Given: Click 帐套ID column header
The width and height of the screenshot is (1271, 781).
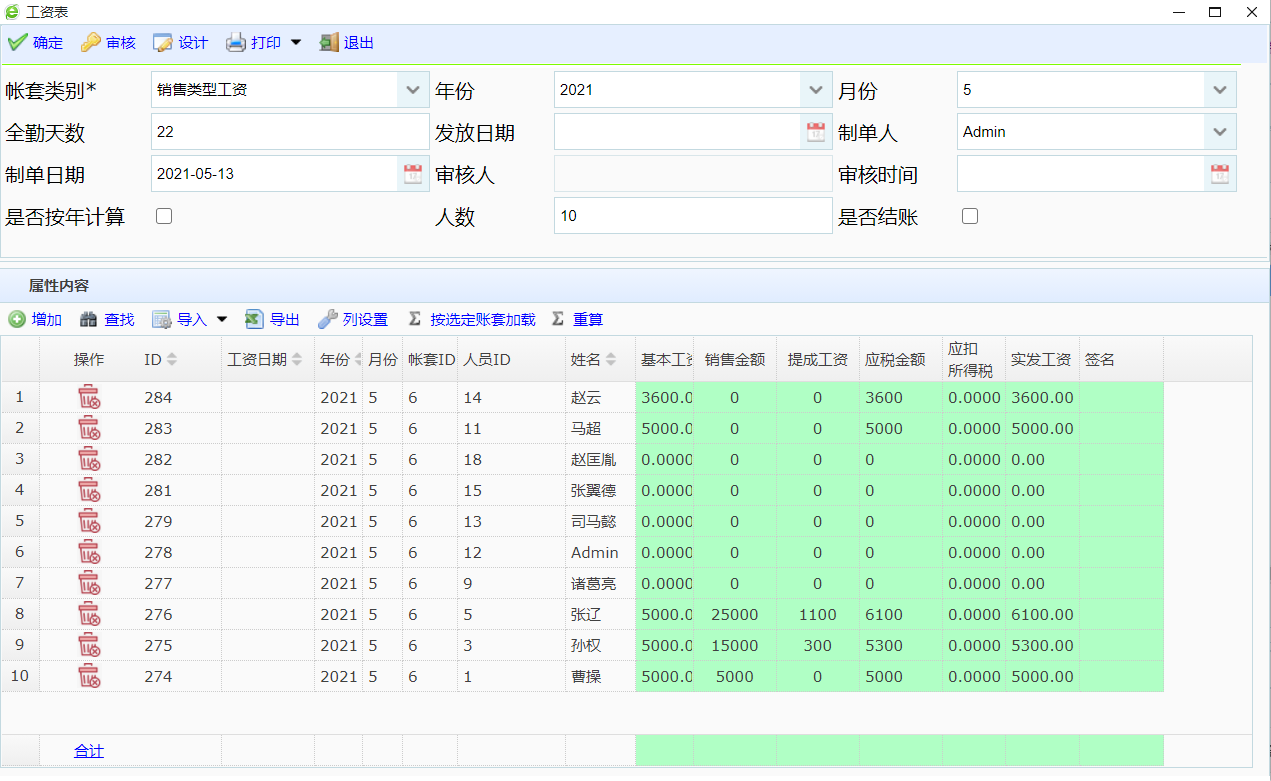Looking at the screenshot, I should (x=431, y=360).
